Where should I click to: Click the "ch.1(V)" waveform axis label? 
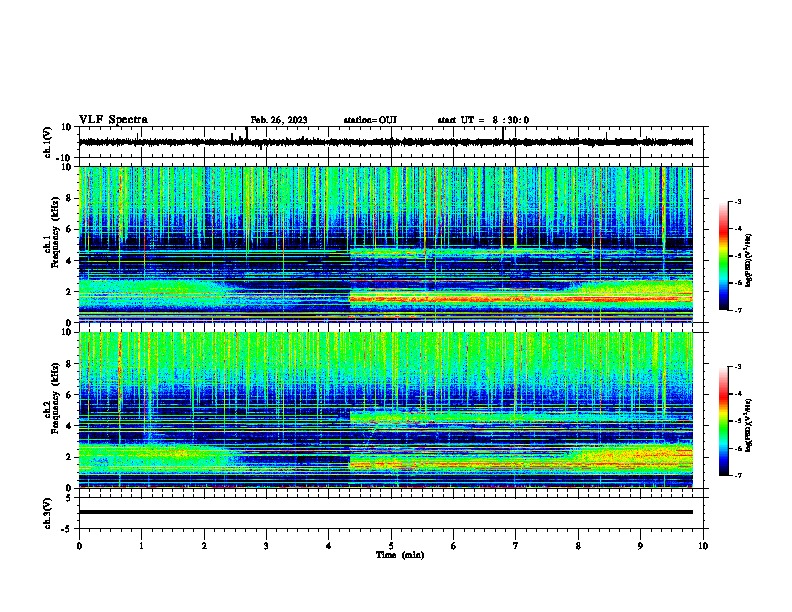coord(48,142)
